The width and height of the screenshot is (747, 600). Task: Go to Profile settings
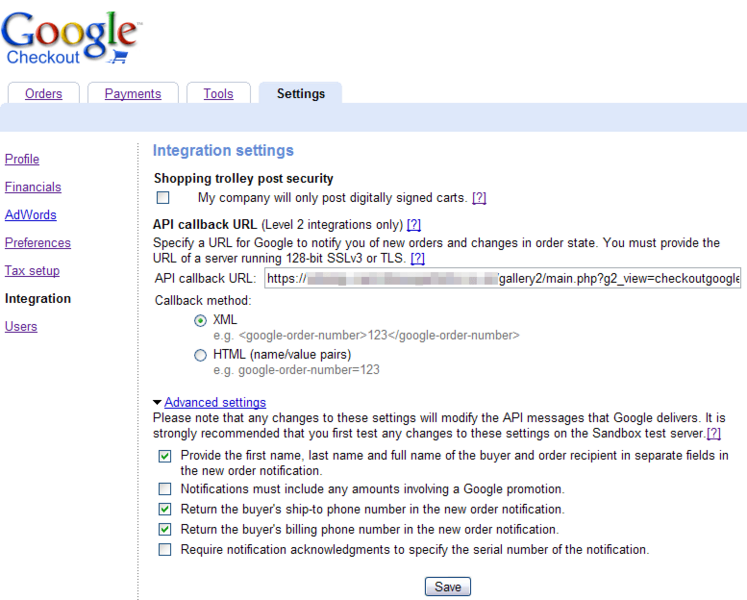(x=22, y=159)
